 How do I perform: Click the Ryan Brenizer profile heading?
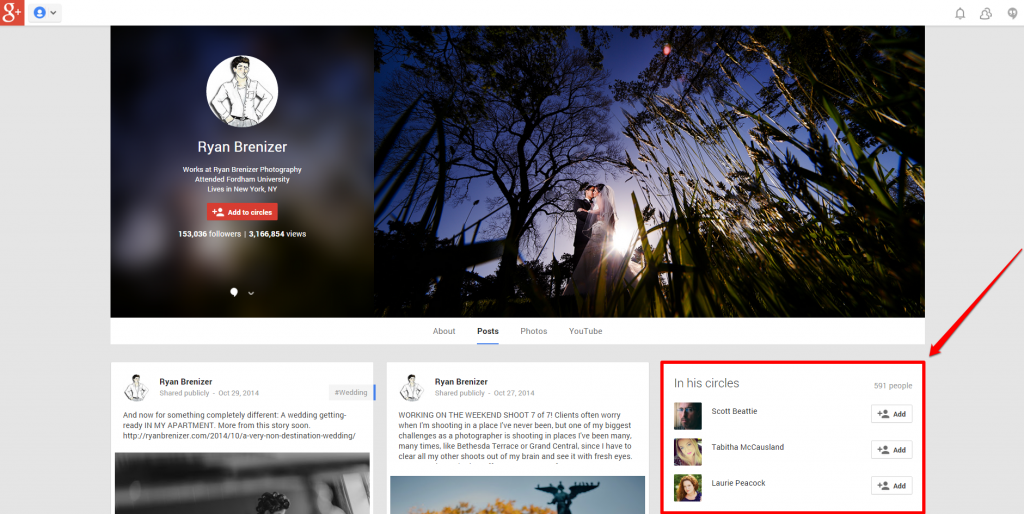pyautogui.click(x=242, y=147)
